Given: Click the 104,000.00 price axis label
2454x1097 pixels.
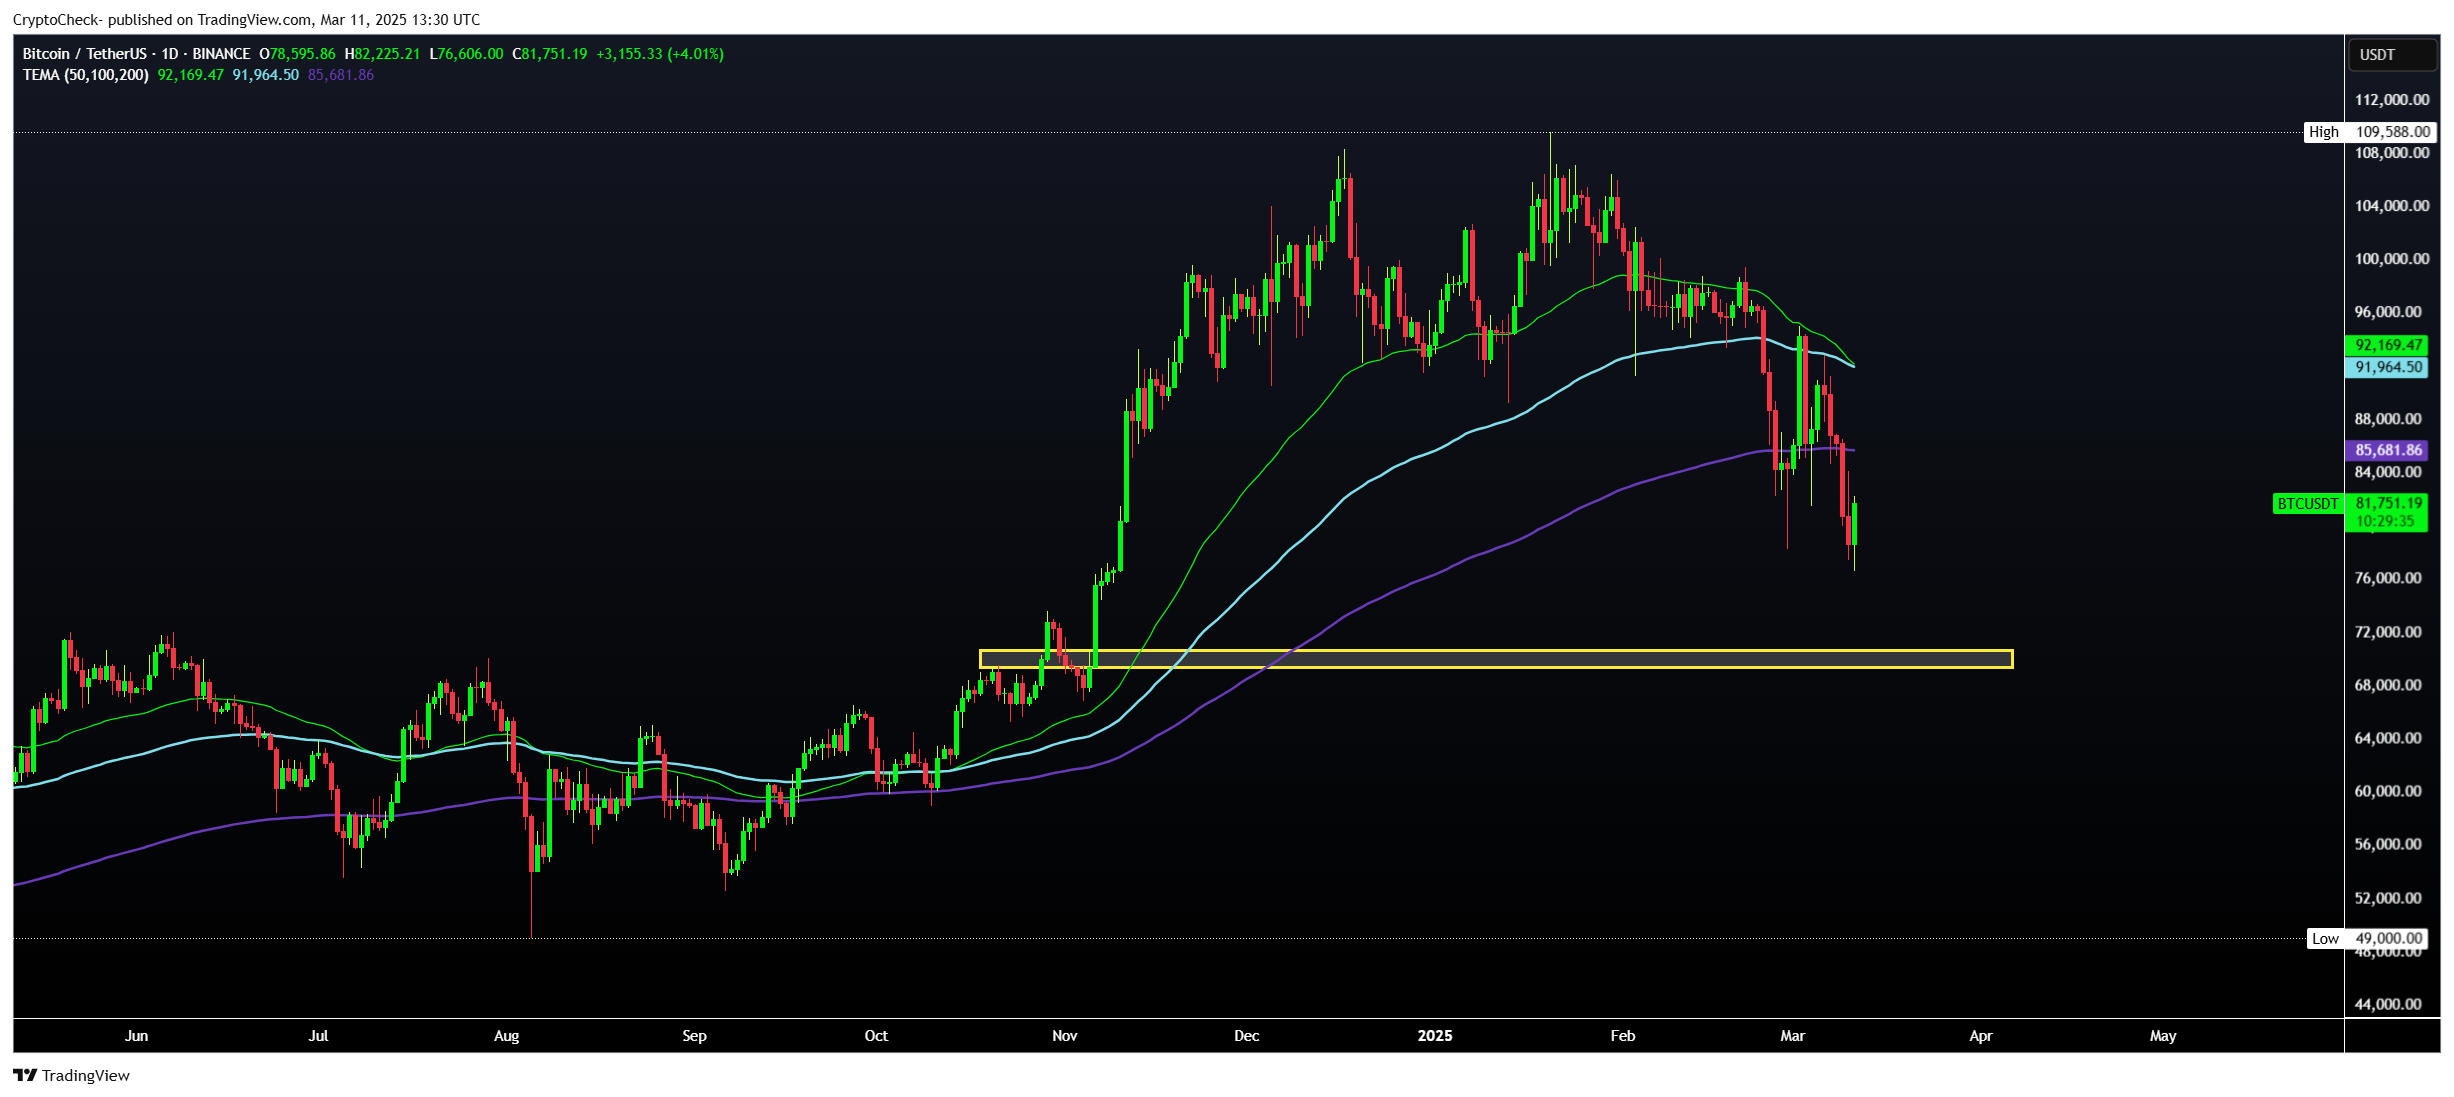Looking at the screenshot, I should click(x=2392, y=206).
